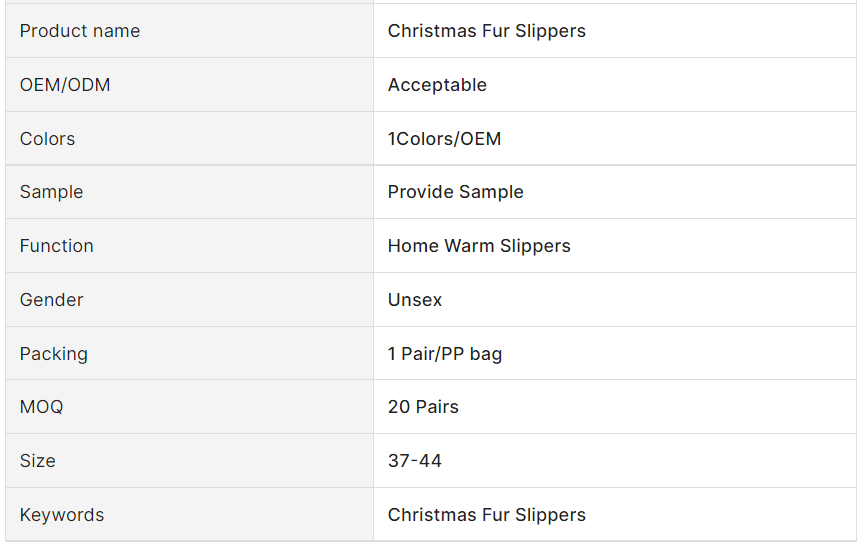Select the Provide Sample value
The image size is (860, 544).
455,192
